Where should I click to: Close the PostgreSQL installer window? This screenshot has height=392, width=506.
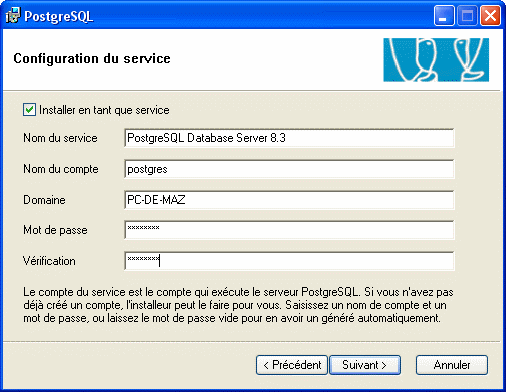pos(490,16)
